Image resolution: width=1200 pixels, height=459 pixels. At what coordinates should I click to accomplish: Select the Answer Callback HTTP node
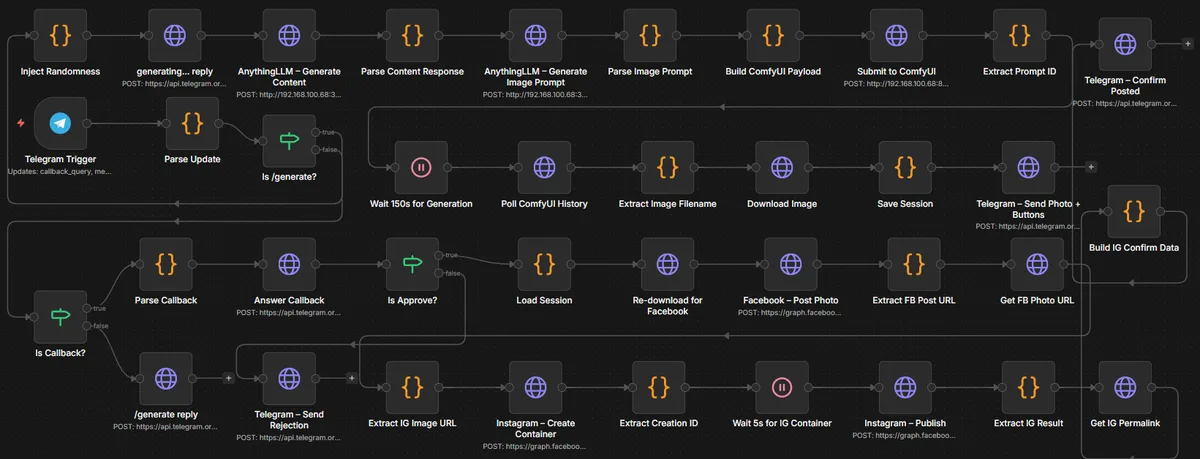pyautogui.click(x=289, y=263)
